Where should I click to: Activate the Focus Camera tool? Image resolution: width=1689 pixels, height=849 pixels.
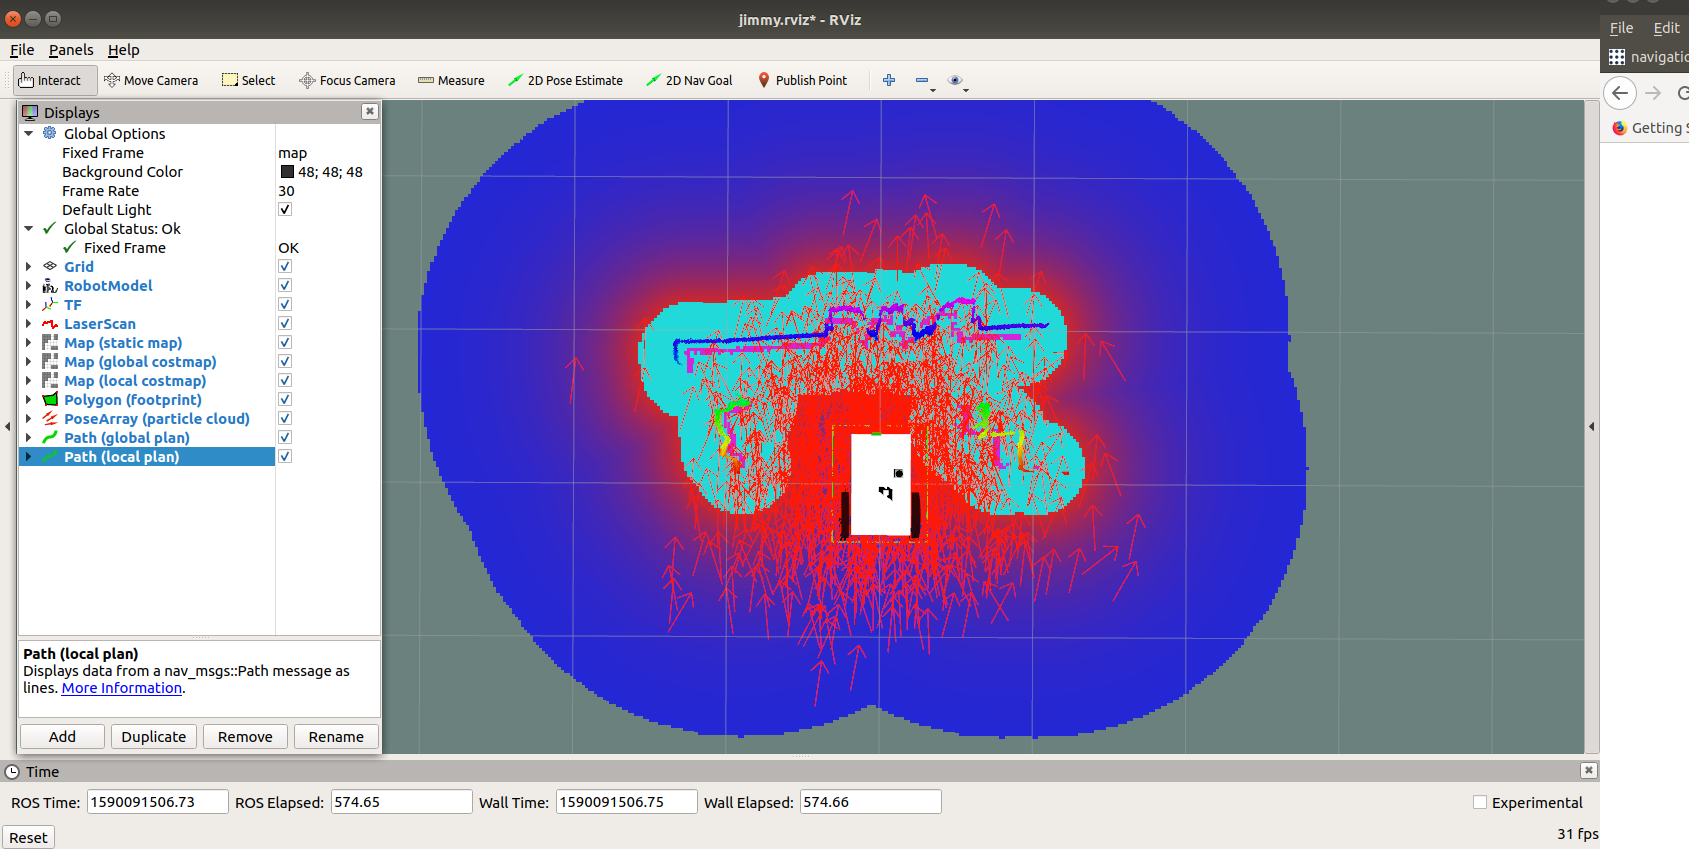347,81
